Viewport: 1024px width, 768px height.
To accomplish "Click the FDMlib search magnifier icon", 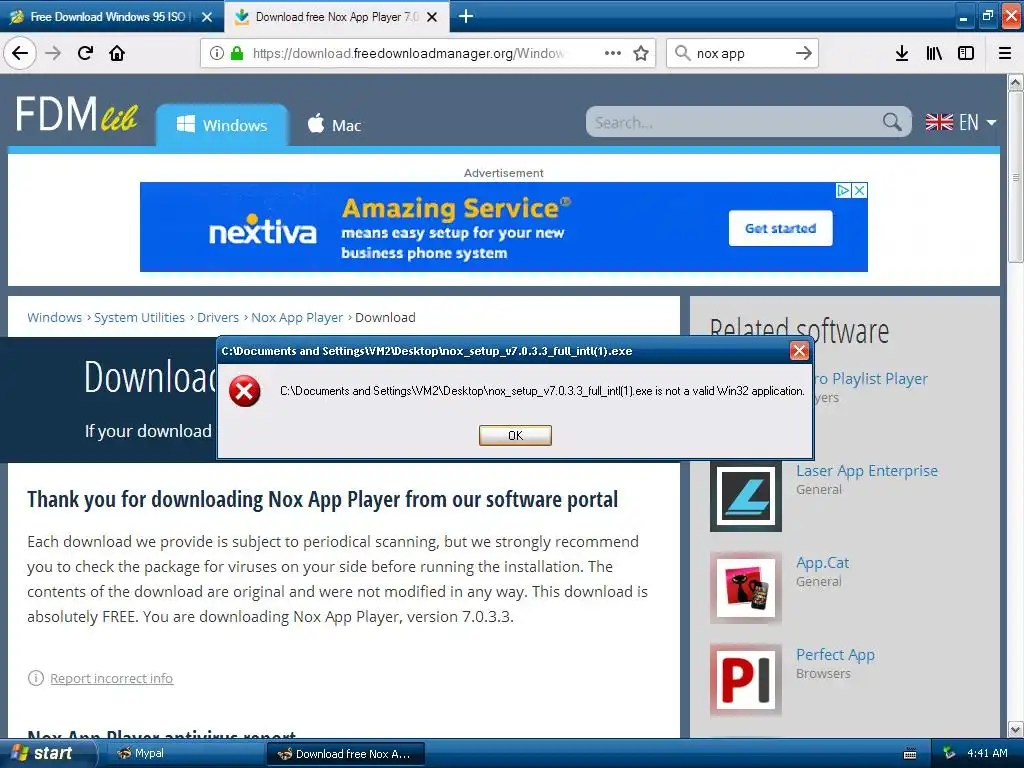I will click(892, 121).
